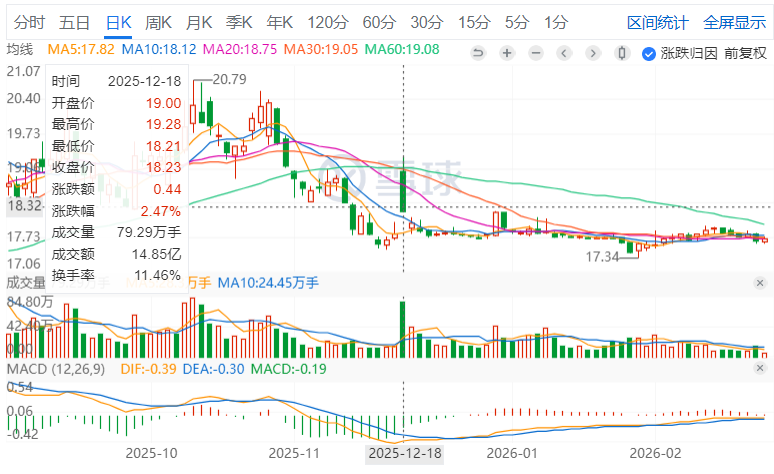
Task: Click the 均线 label
Action: [20, 49]
